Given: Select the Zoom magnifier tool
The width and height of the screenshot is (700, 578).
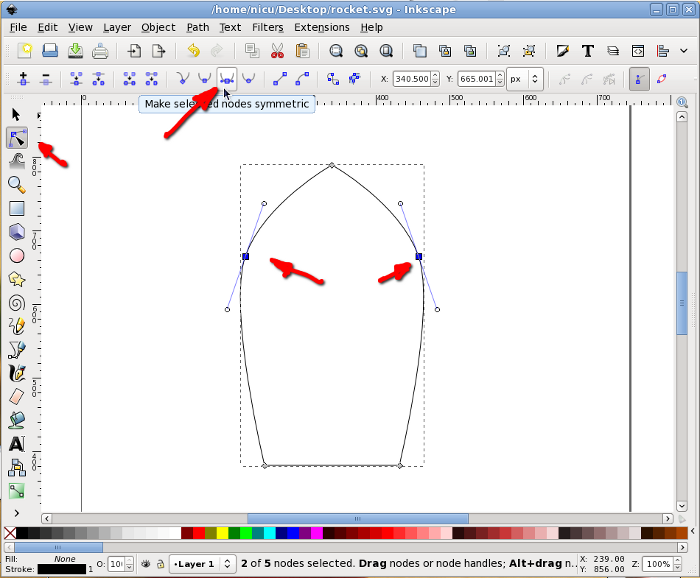Looking at the screenshot, I should pos(17,185).
